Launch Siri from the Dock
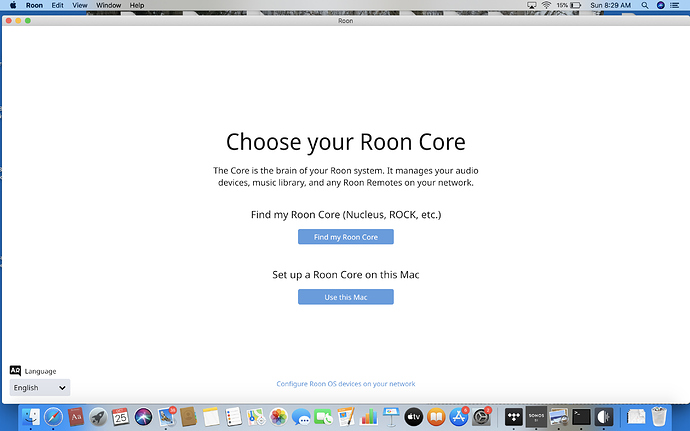Viewport: 690px width, 431px height. [x=143, y=416]
